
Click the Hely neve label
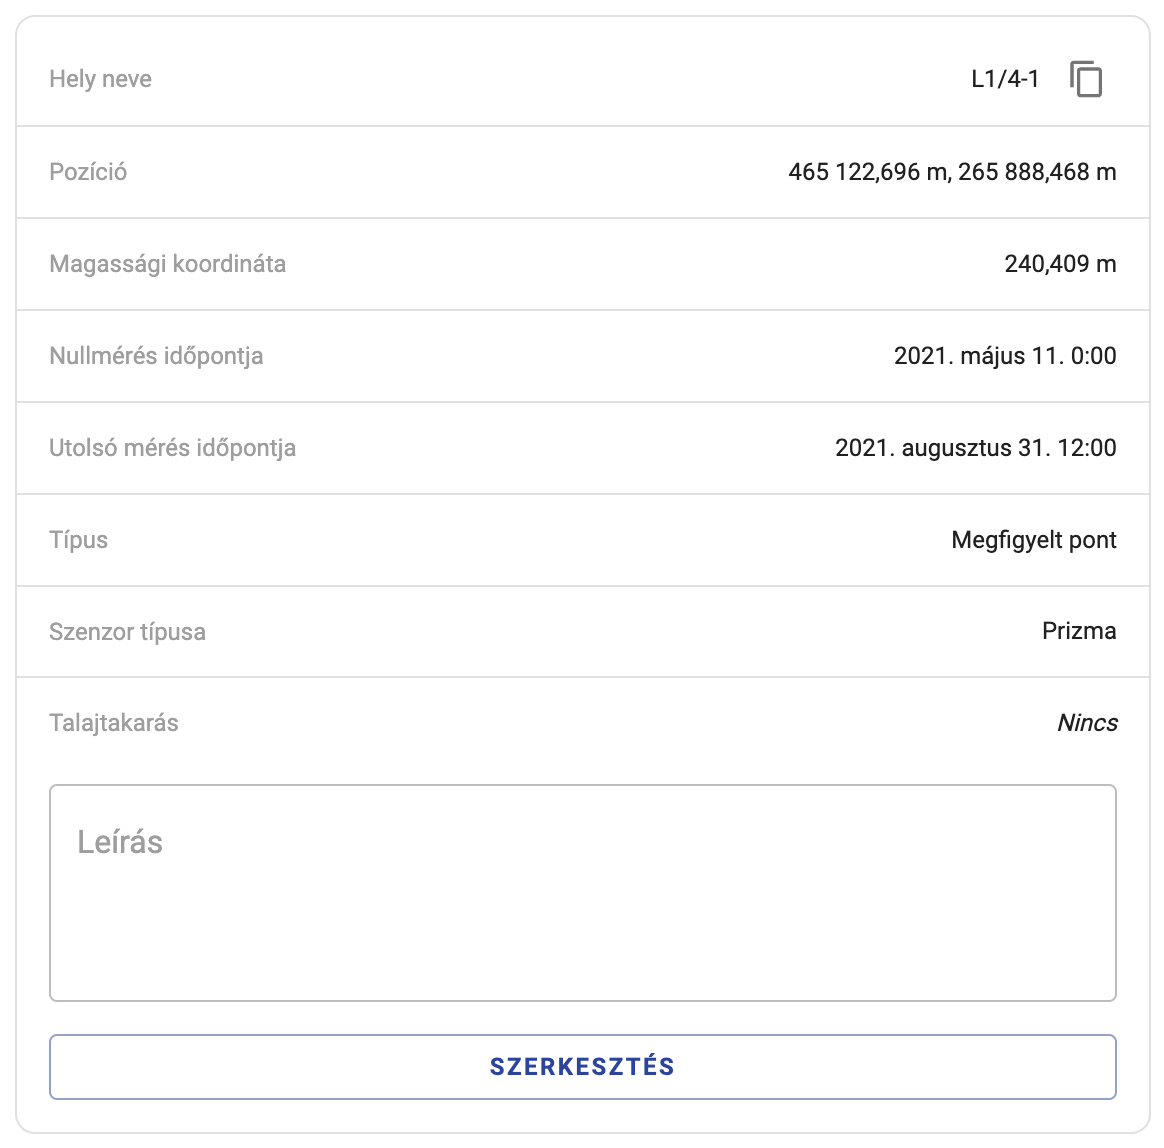100,79
